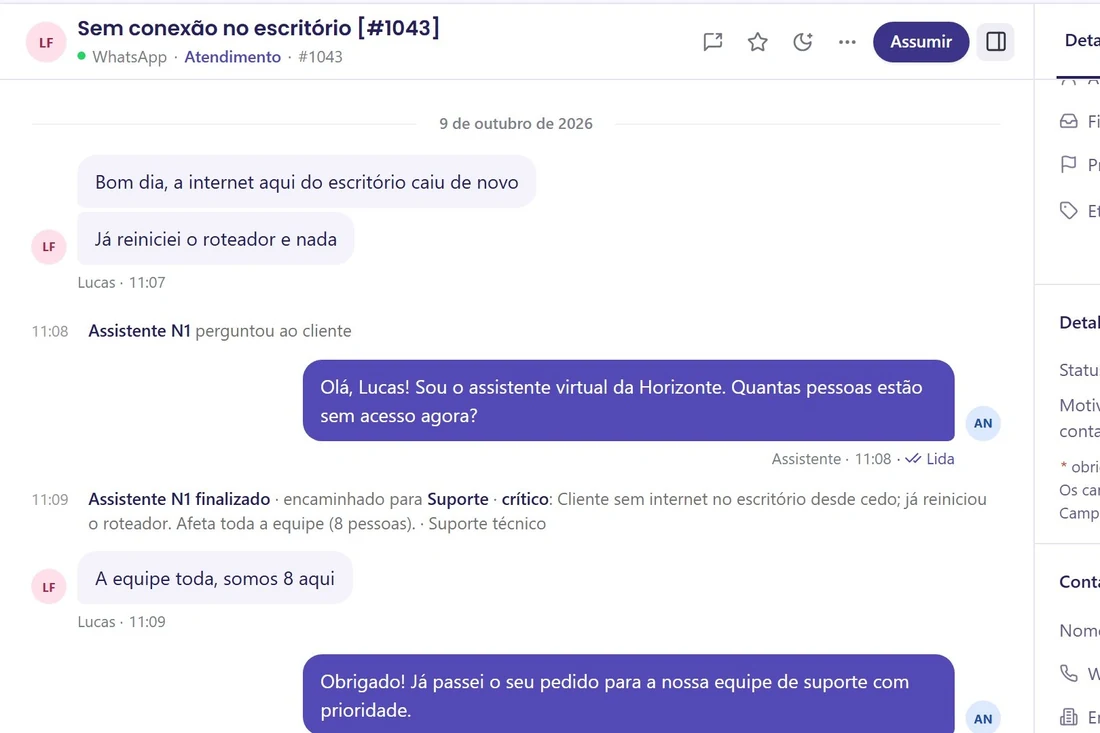Click the message 'Obrigado! Já passei o seu pedido'
The width and height of the screenshot is (1100, 733).
(629, 694)
